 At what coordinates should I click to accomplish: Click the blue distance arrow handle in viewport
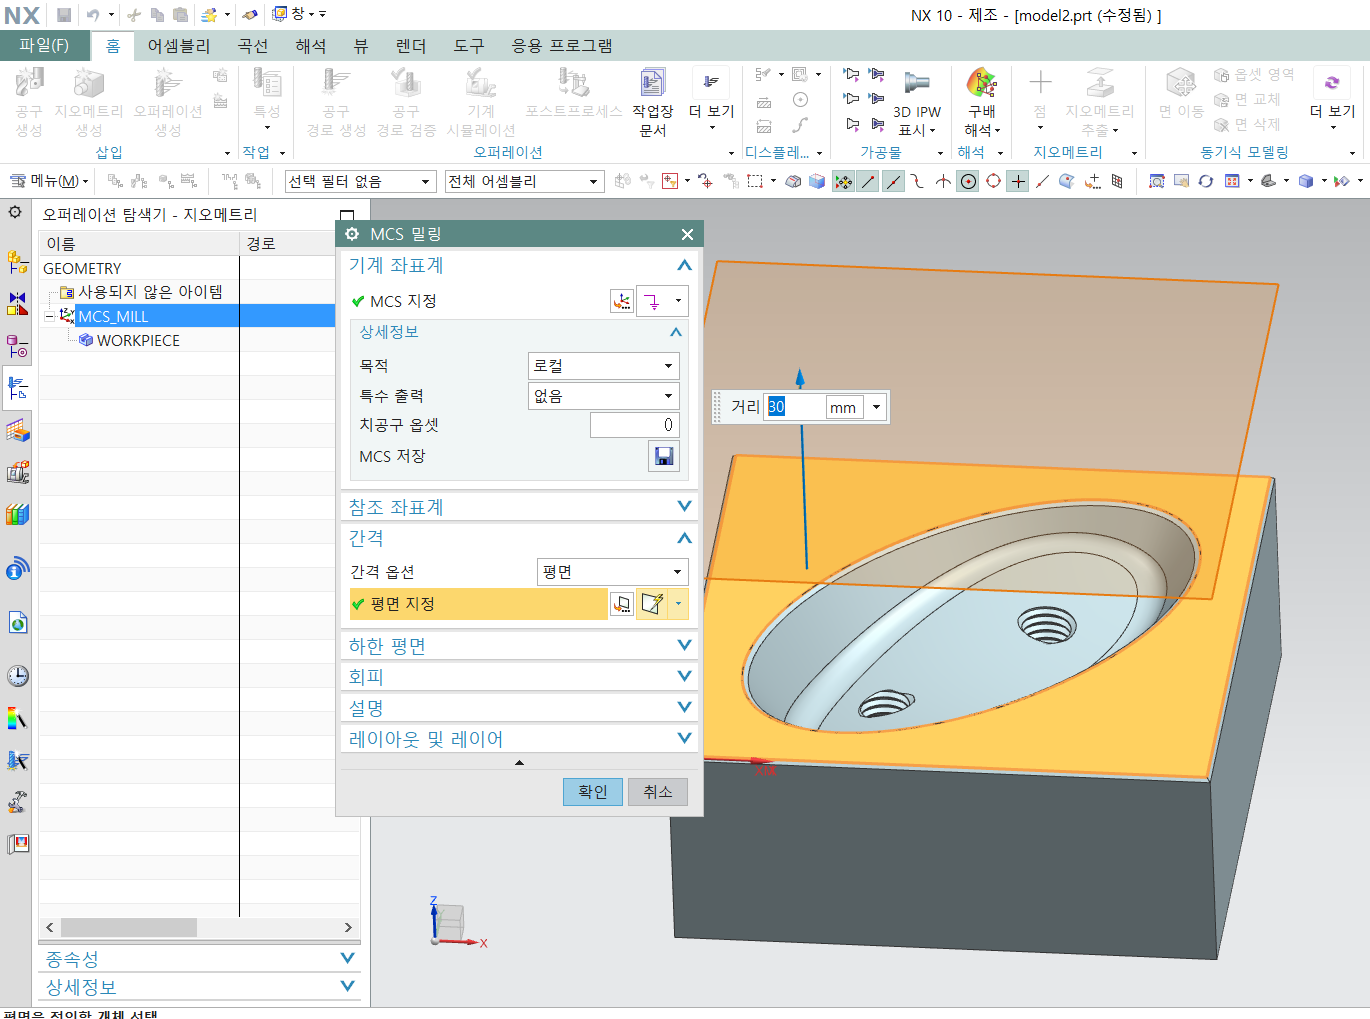800,377
